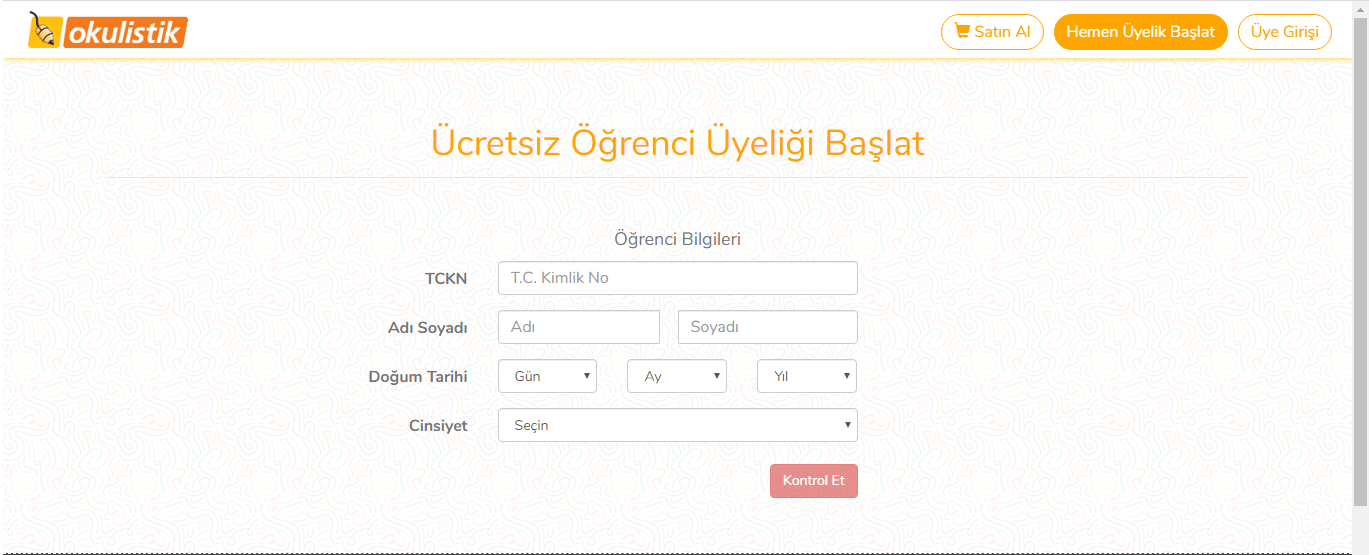This screenshot has width=1369, height=555.
Task: Click the okulistik bee logo
Action: pos(108,30)
